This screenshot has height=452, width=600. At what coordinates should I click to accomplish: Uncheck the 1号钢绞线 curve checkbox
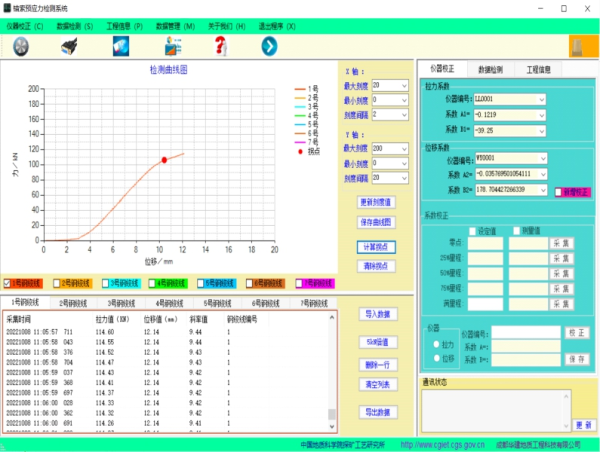[8, 283]
